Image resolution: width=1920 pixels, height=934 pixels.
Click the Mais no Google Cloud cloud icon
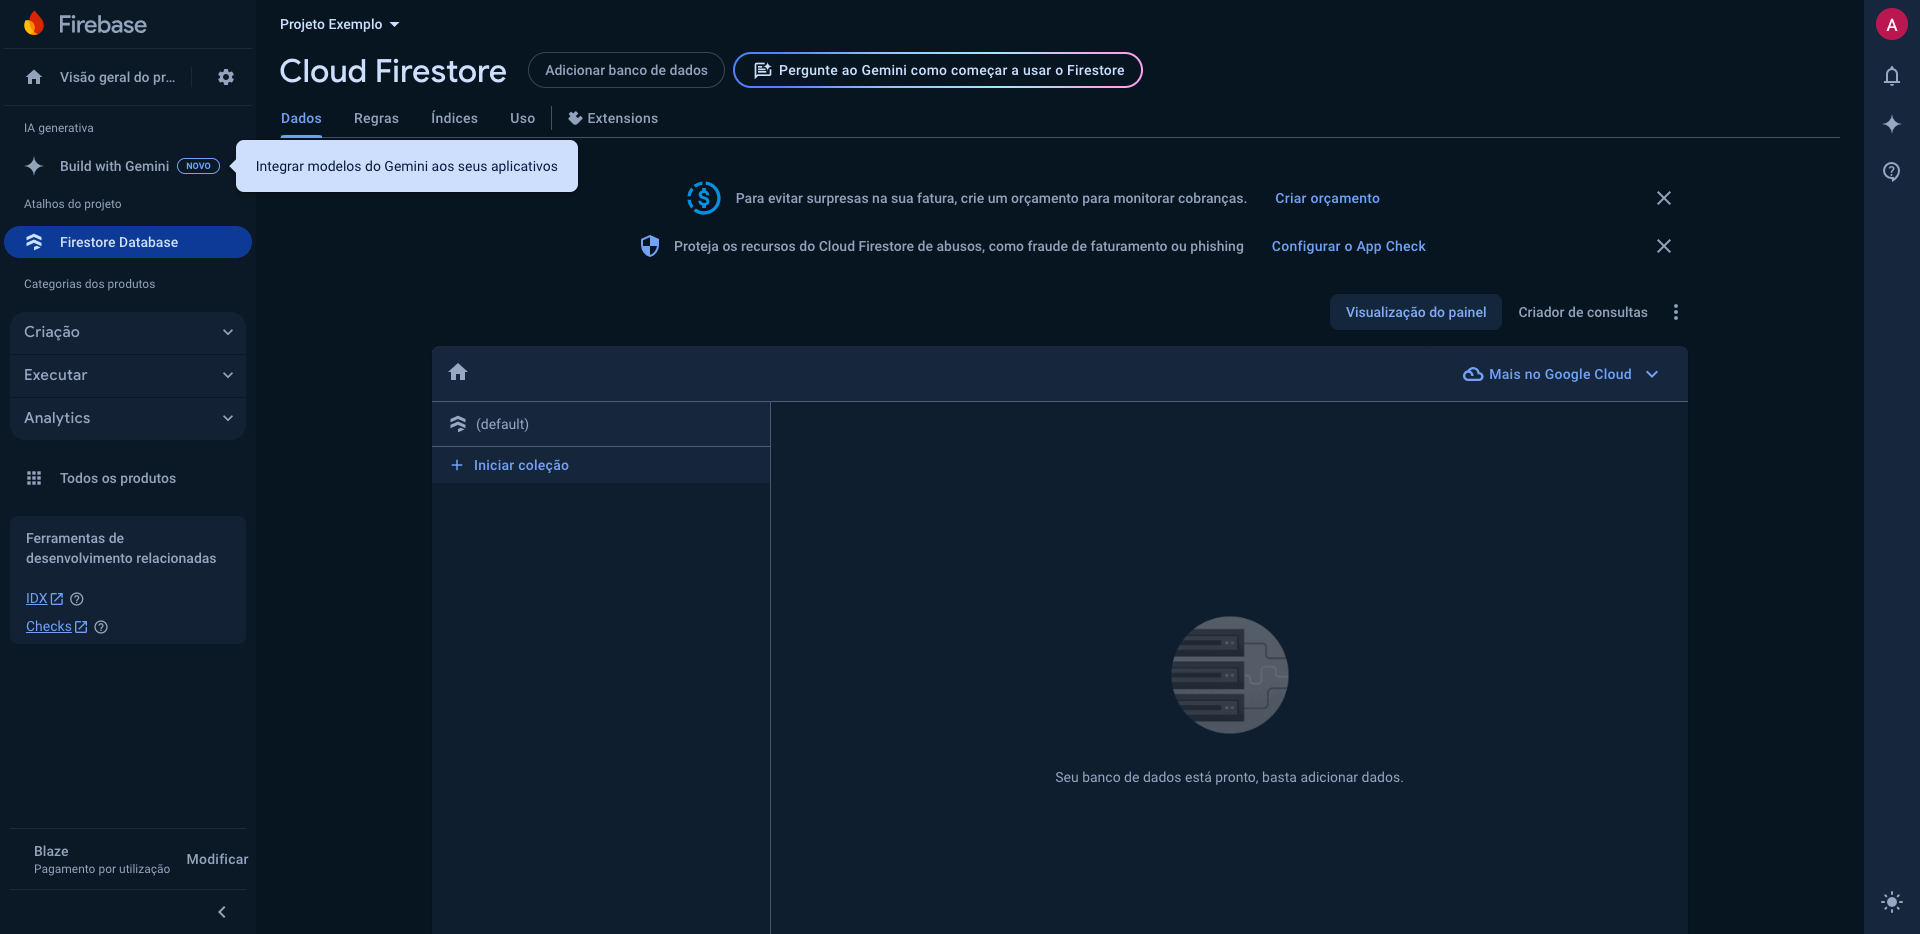tap(1473, 374)
